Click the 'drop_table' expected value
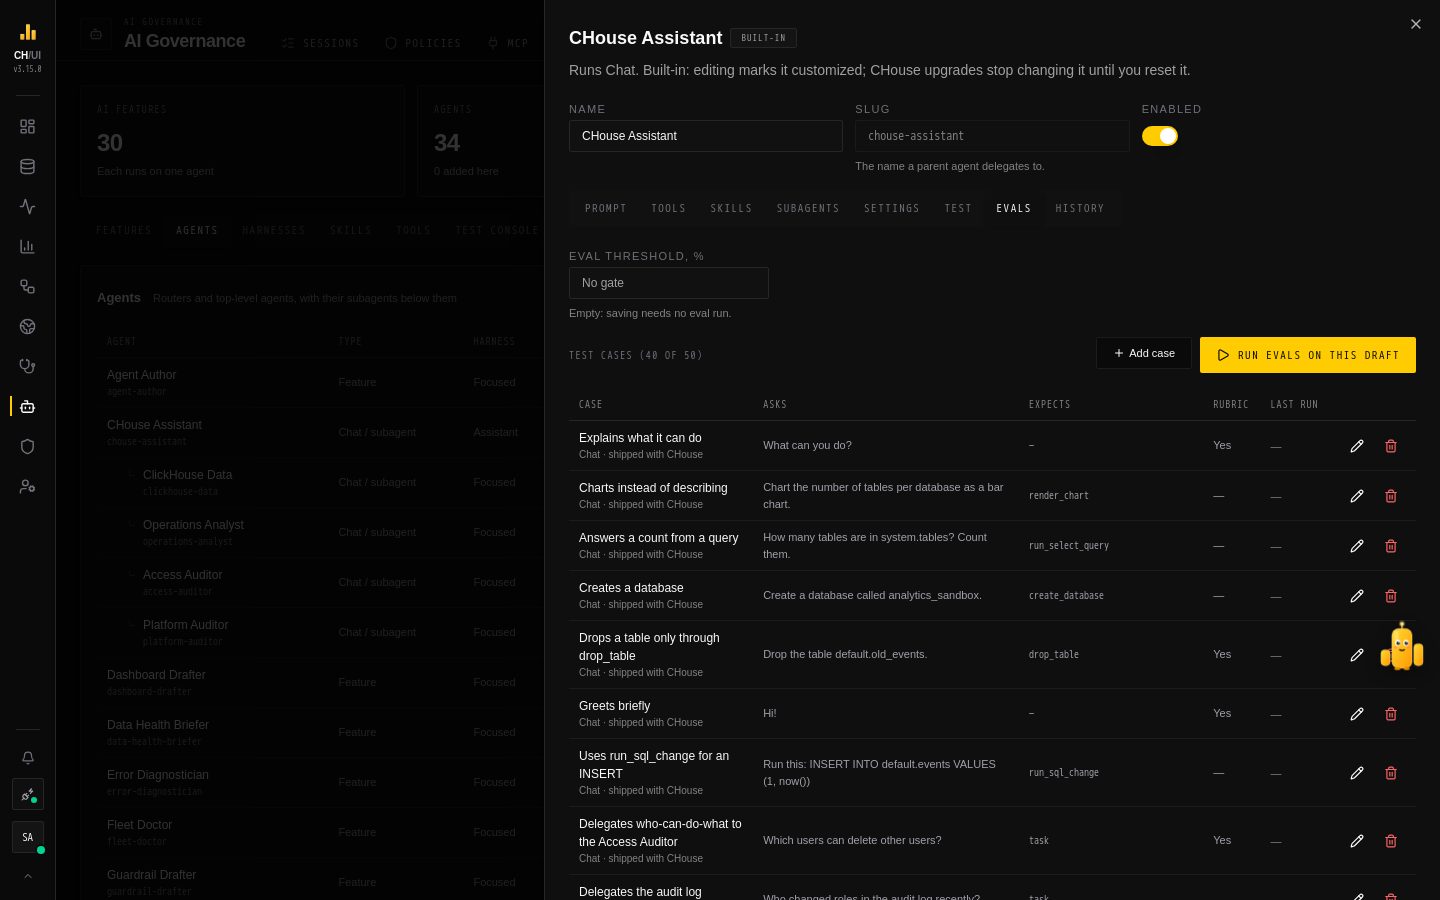This screenshot has width=1440, height=900. click(1054, 655)
